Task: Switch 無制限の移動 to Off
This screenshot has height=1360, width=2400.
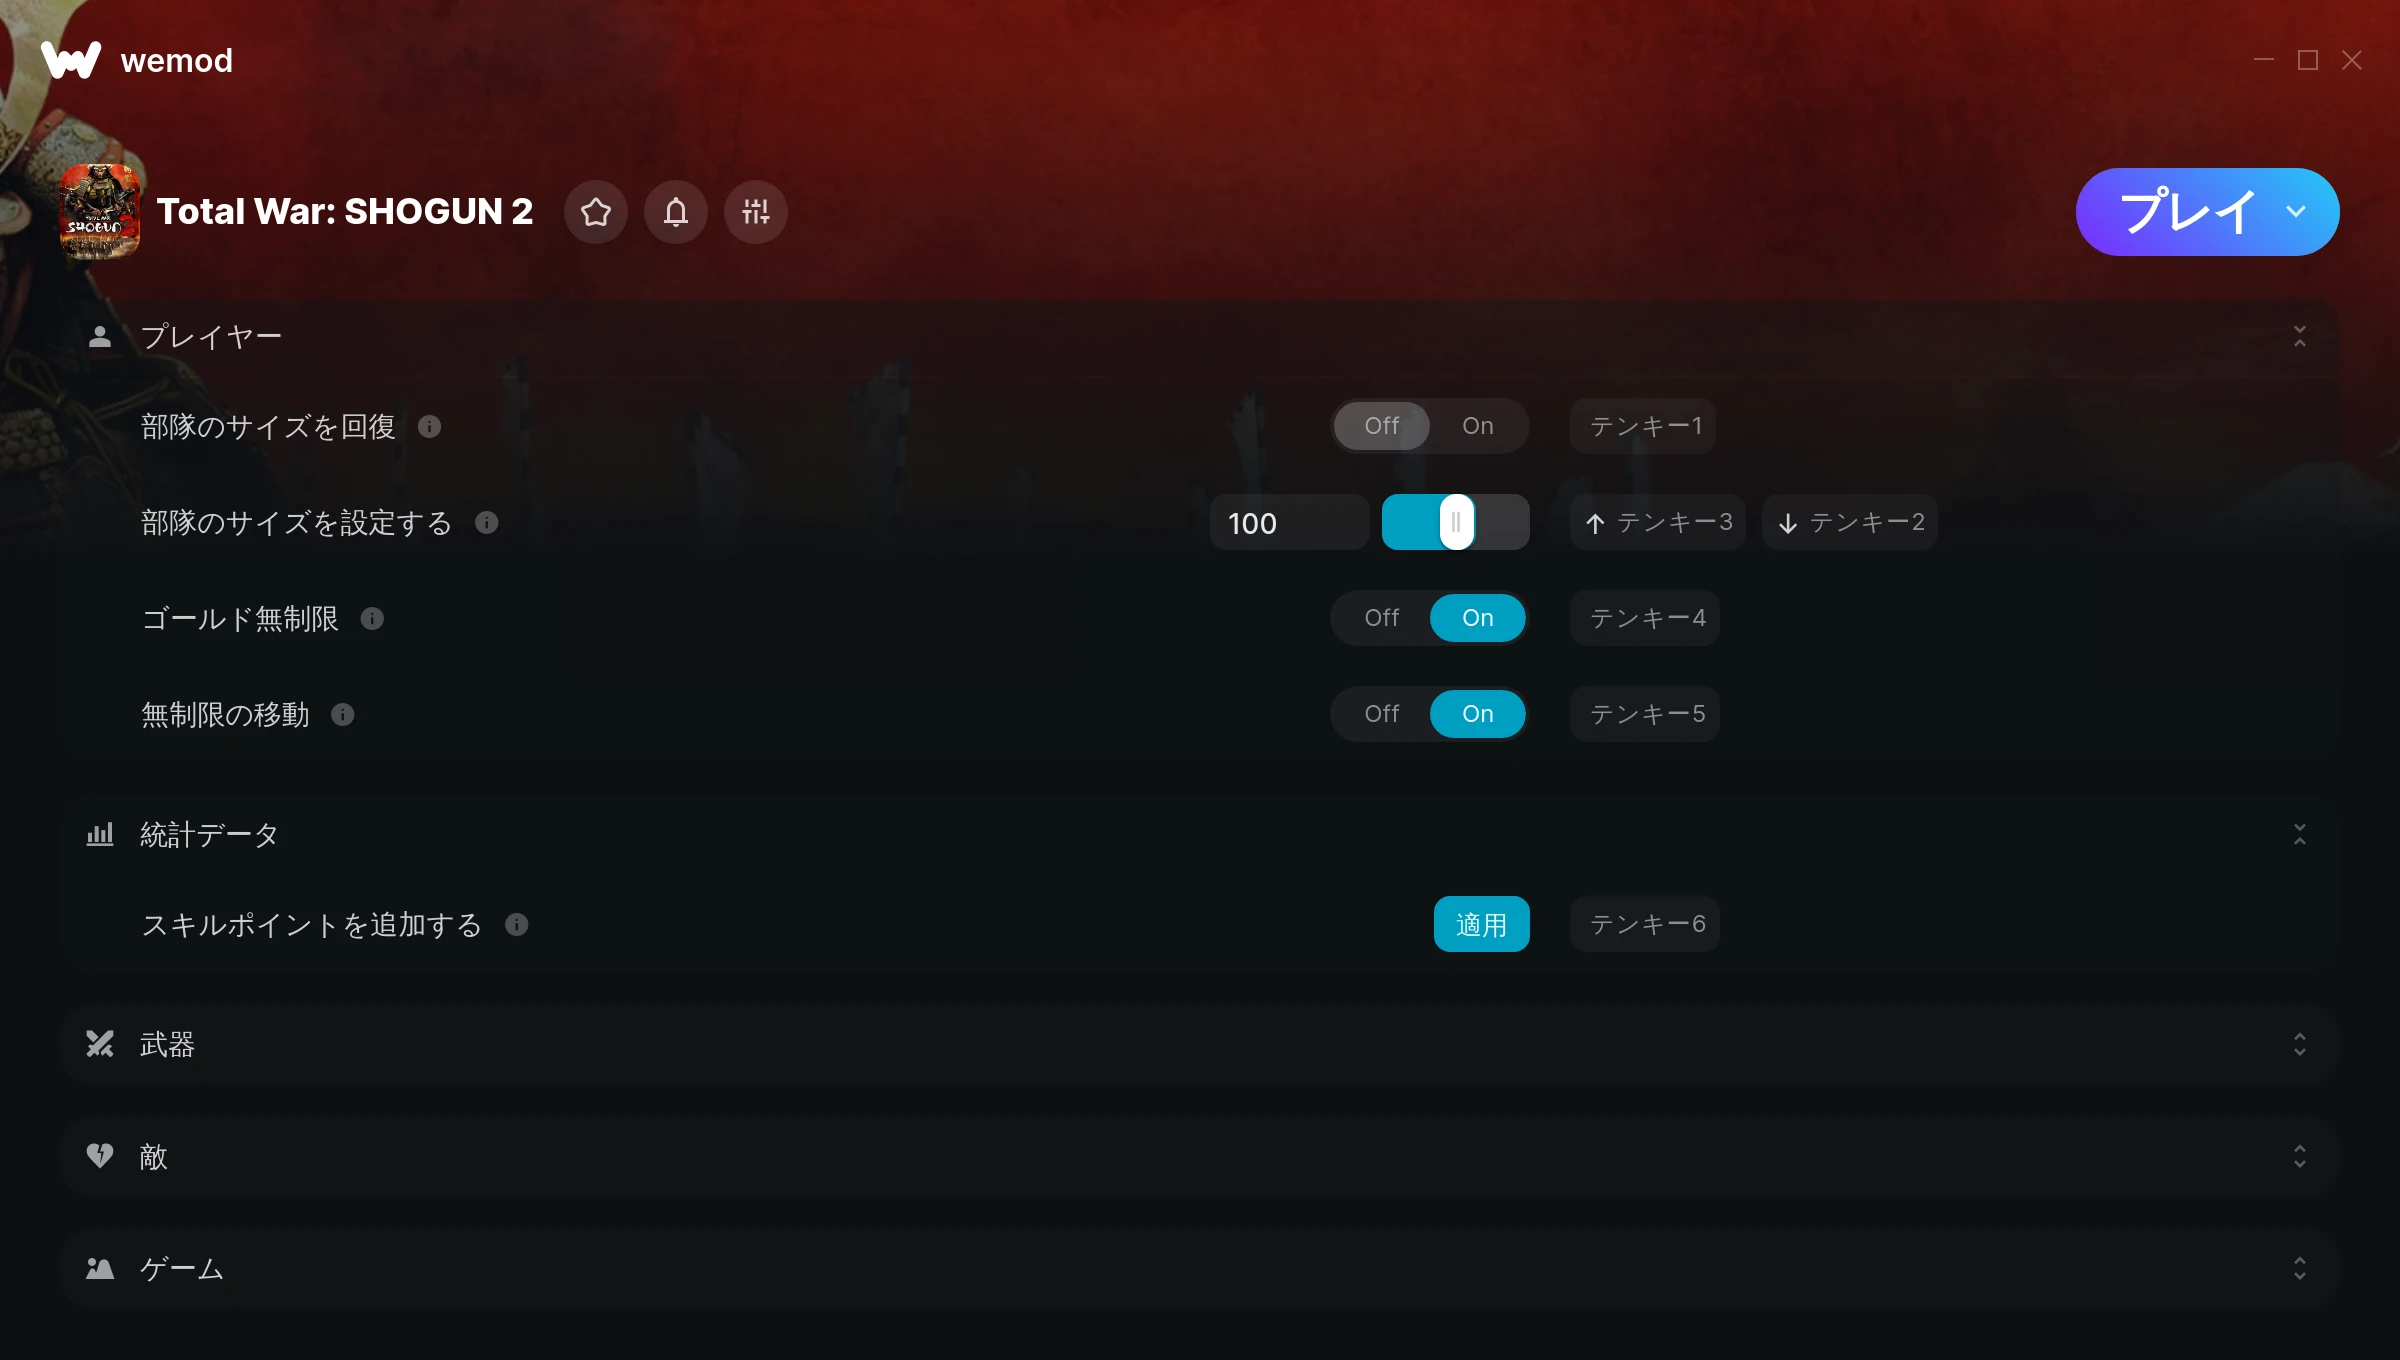Action: [x=1382, y=714]
